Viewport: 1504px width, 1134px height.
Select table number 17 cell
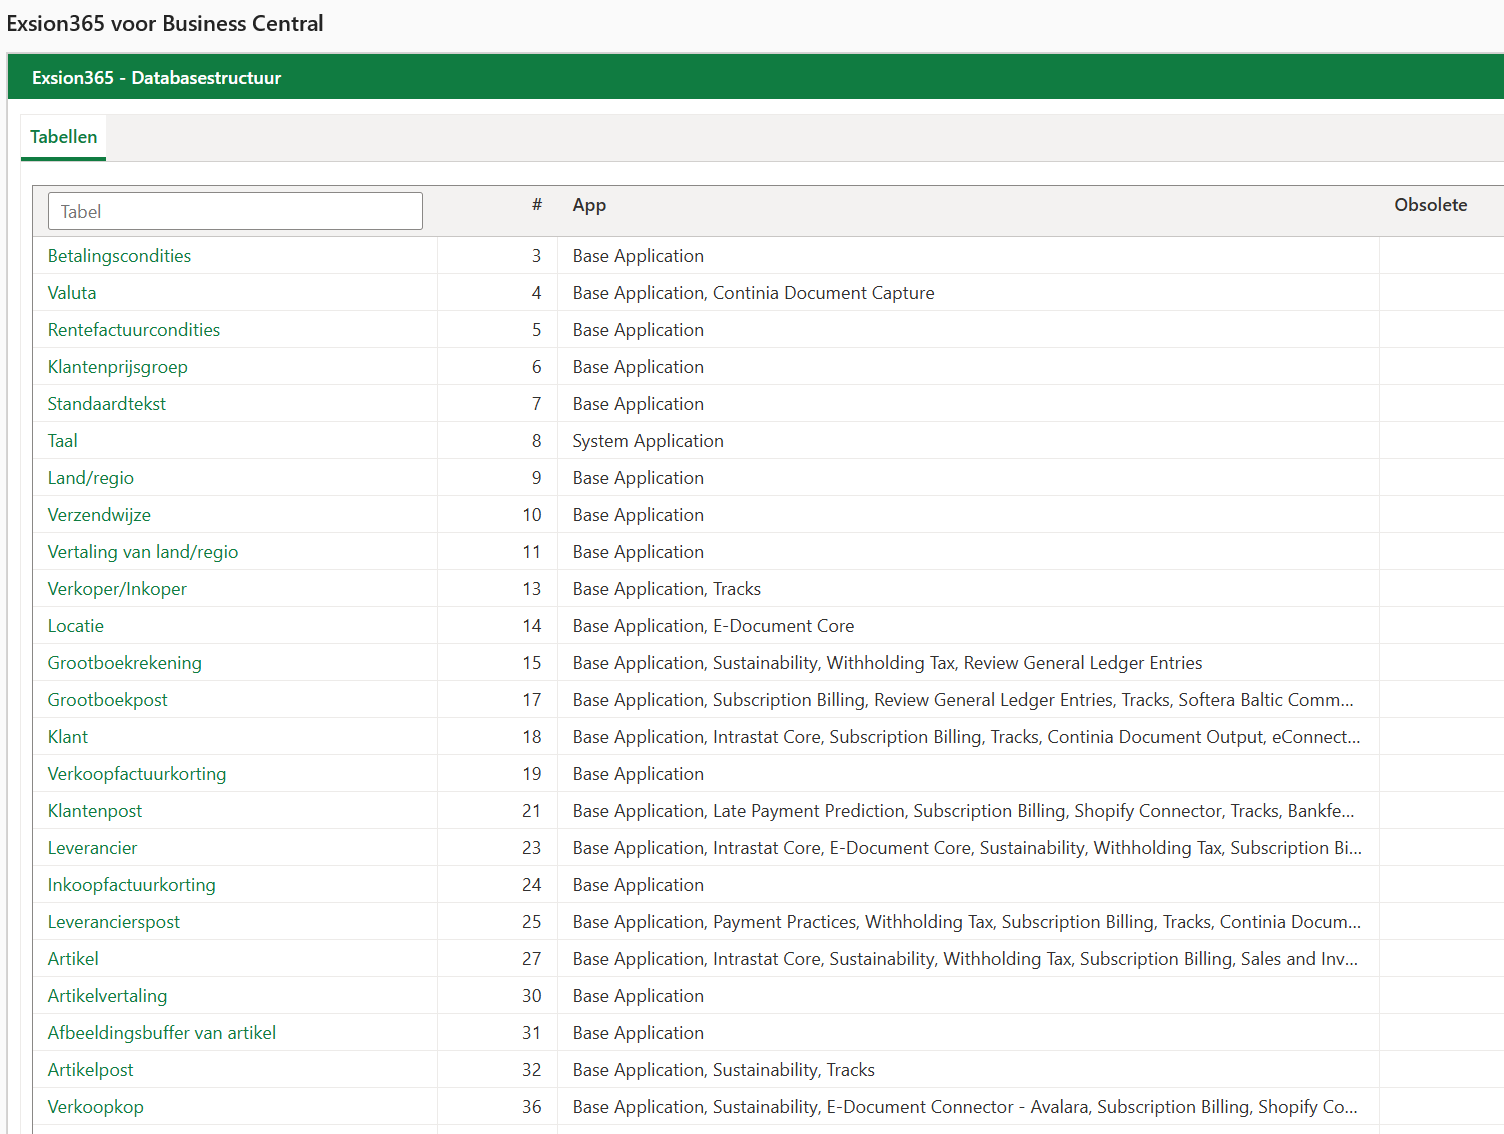point(497,700)
